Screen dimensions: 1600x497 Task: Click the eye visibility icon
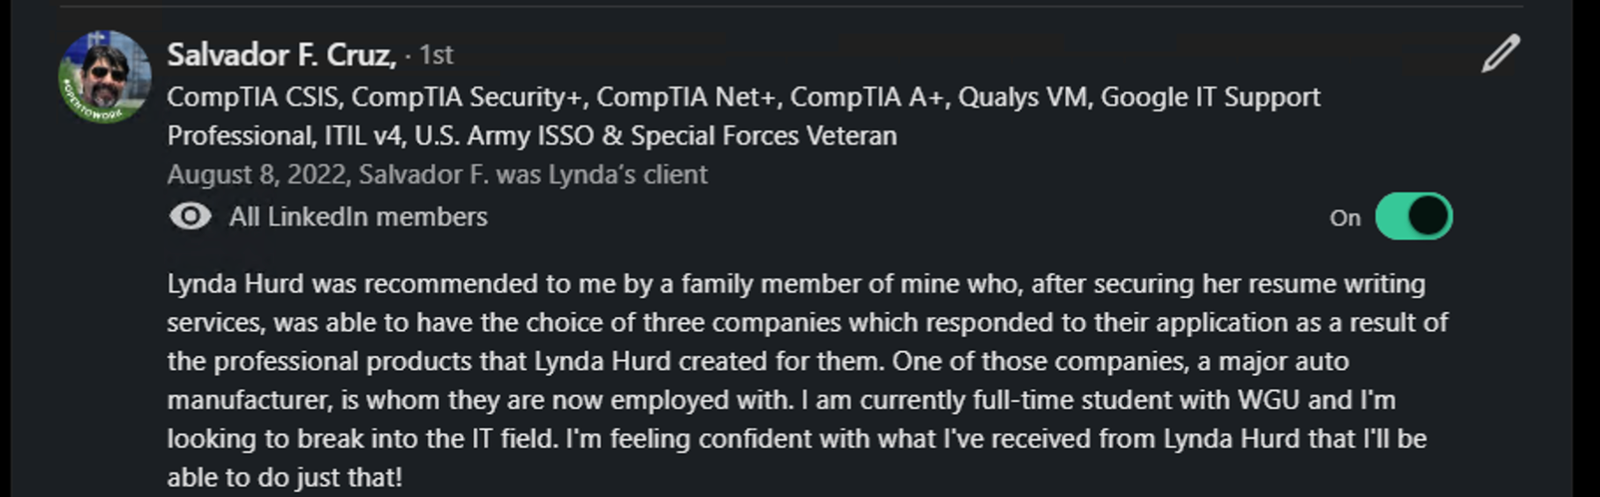(x=190, y=216)
